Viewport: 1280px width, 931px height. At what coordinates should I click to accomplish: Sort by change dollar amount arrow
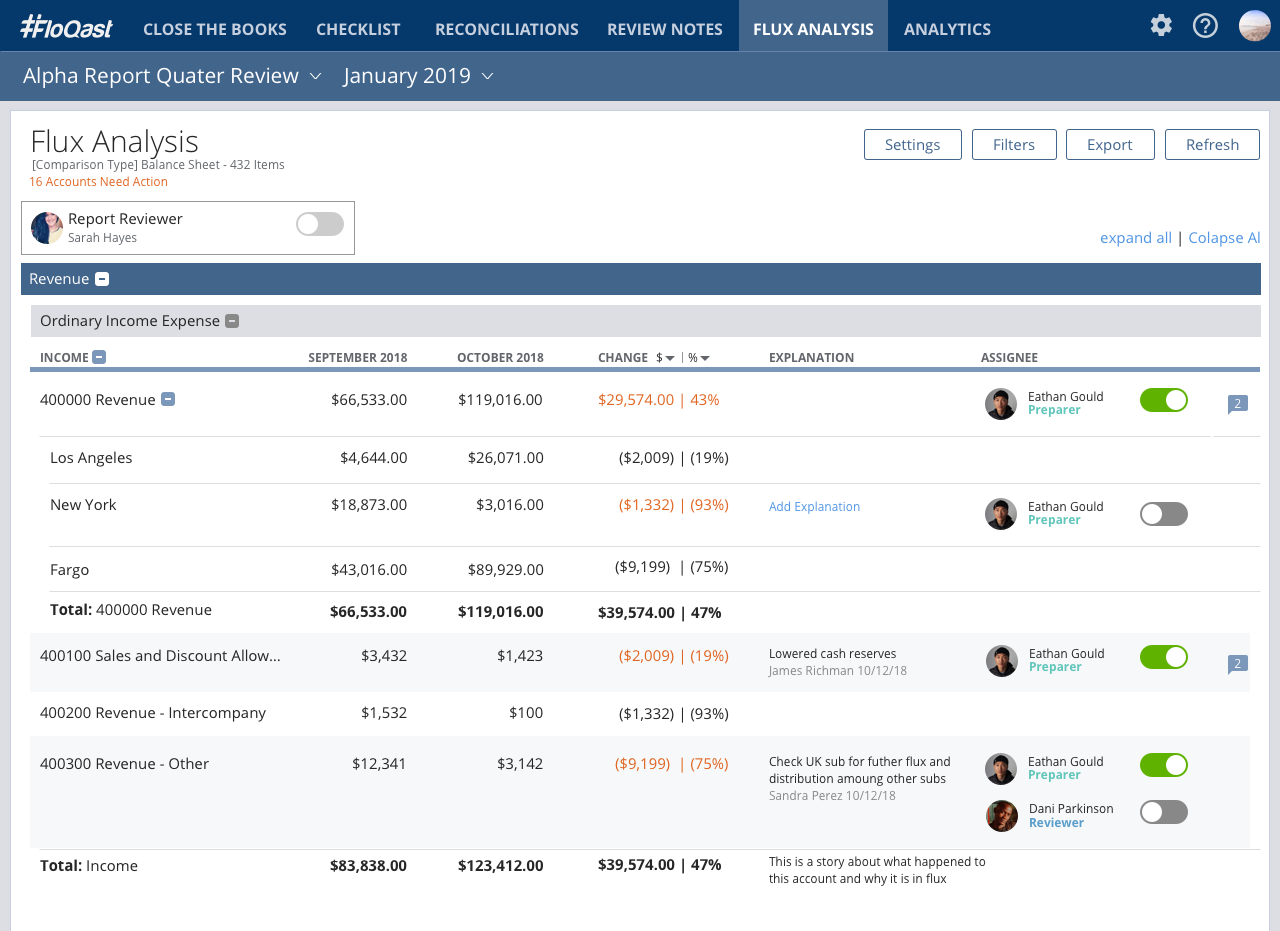click(x=670, y=358)
